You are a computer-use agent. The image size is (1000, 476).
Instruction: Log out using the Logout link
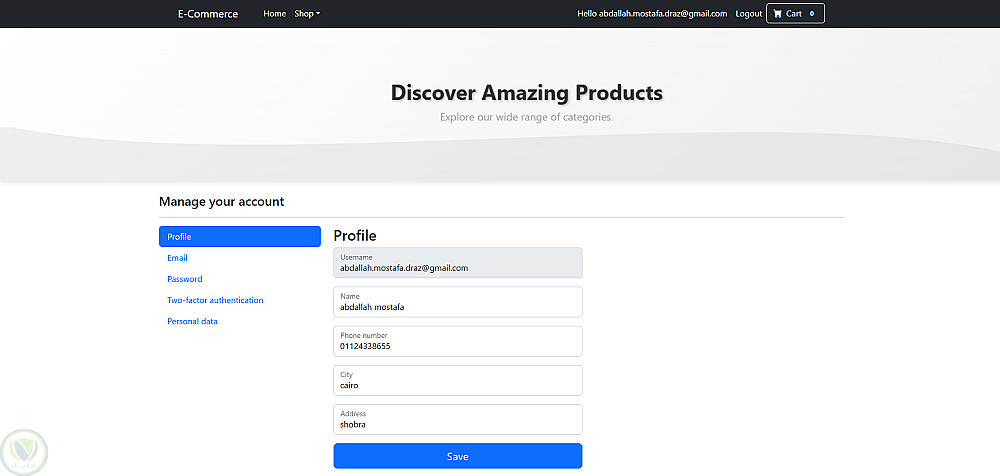pyautogui.click(x=748, y=14)
